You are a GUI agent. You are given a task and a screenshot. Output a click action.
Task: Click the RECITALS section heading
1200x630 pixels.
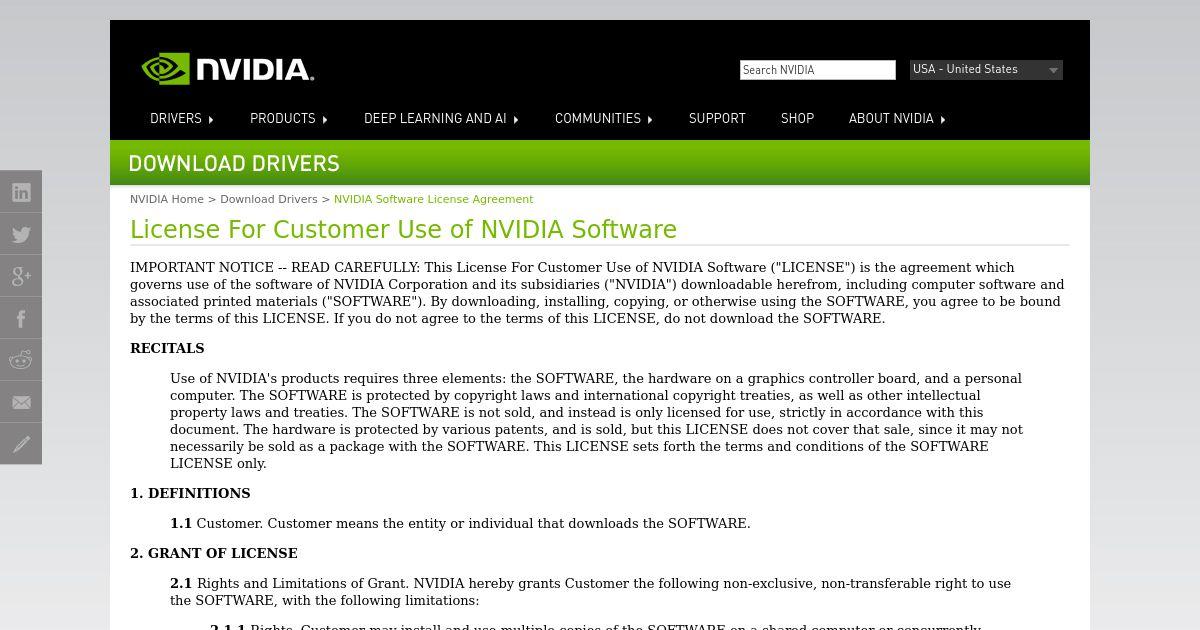[167, 348]
